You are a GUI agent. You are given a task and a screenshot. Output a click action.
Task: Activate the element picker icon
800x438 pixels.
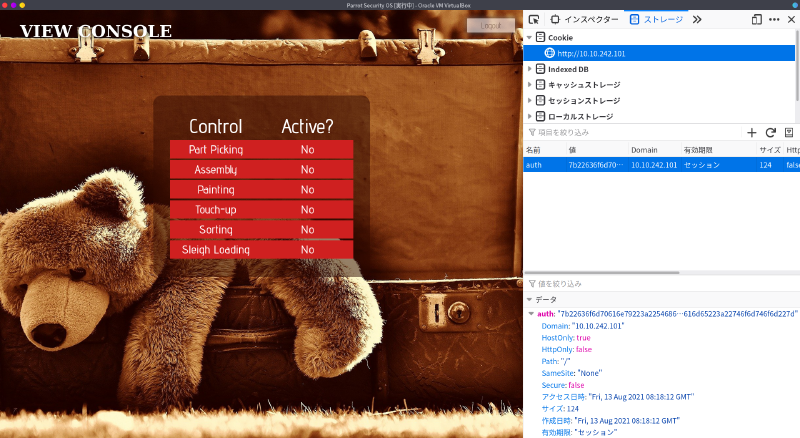pyautogui.click(x=534, y=19)
